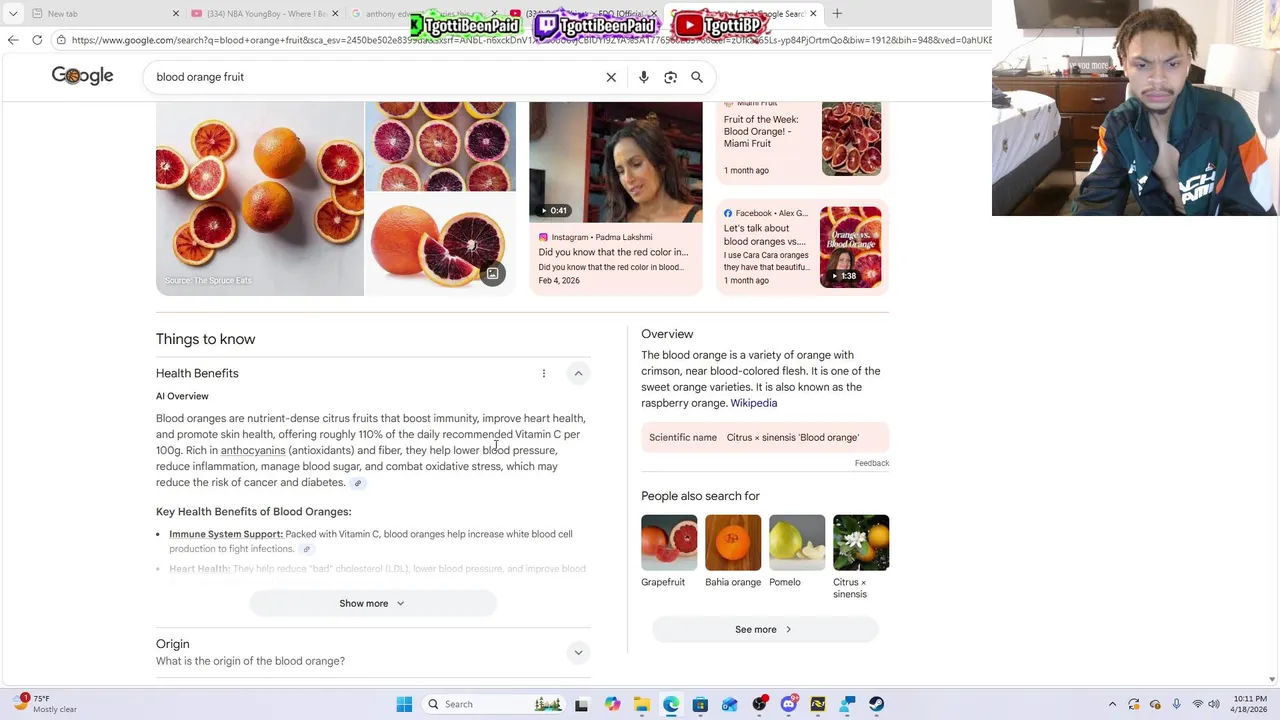Play the 0:41 Instagram video thumbnail

coord(616,162)
